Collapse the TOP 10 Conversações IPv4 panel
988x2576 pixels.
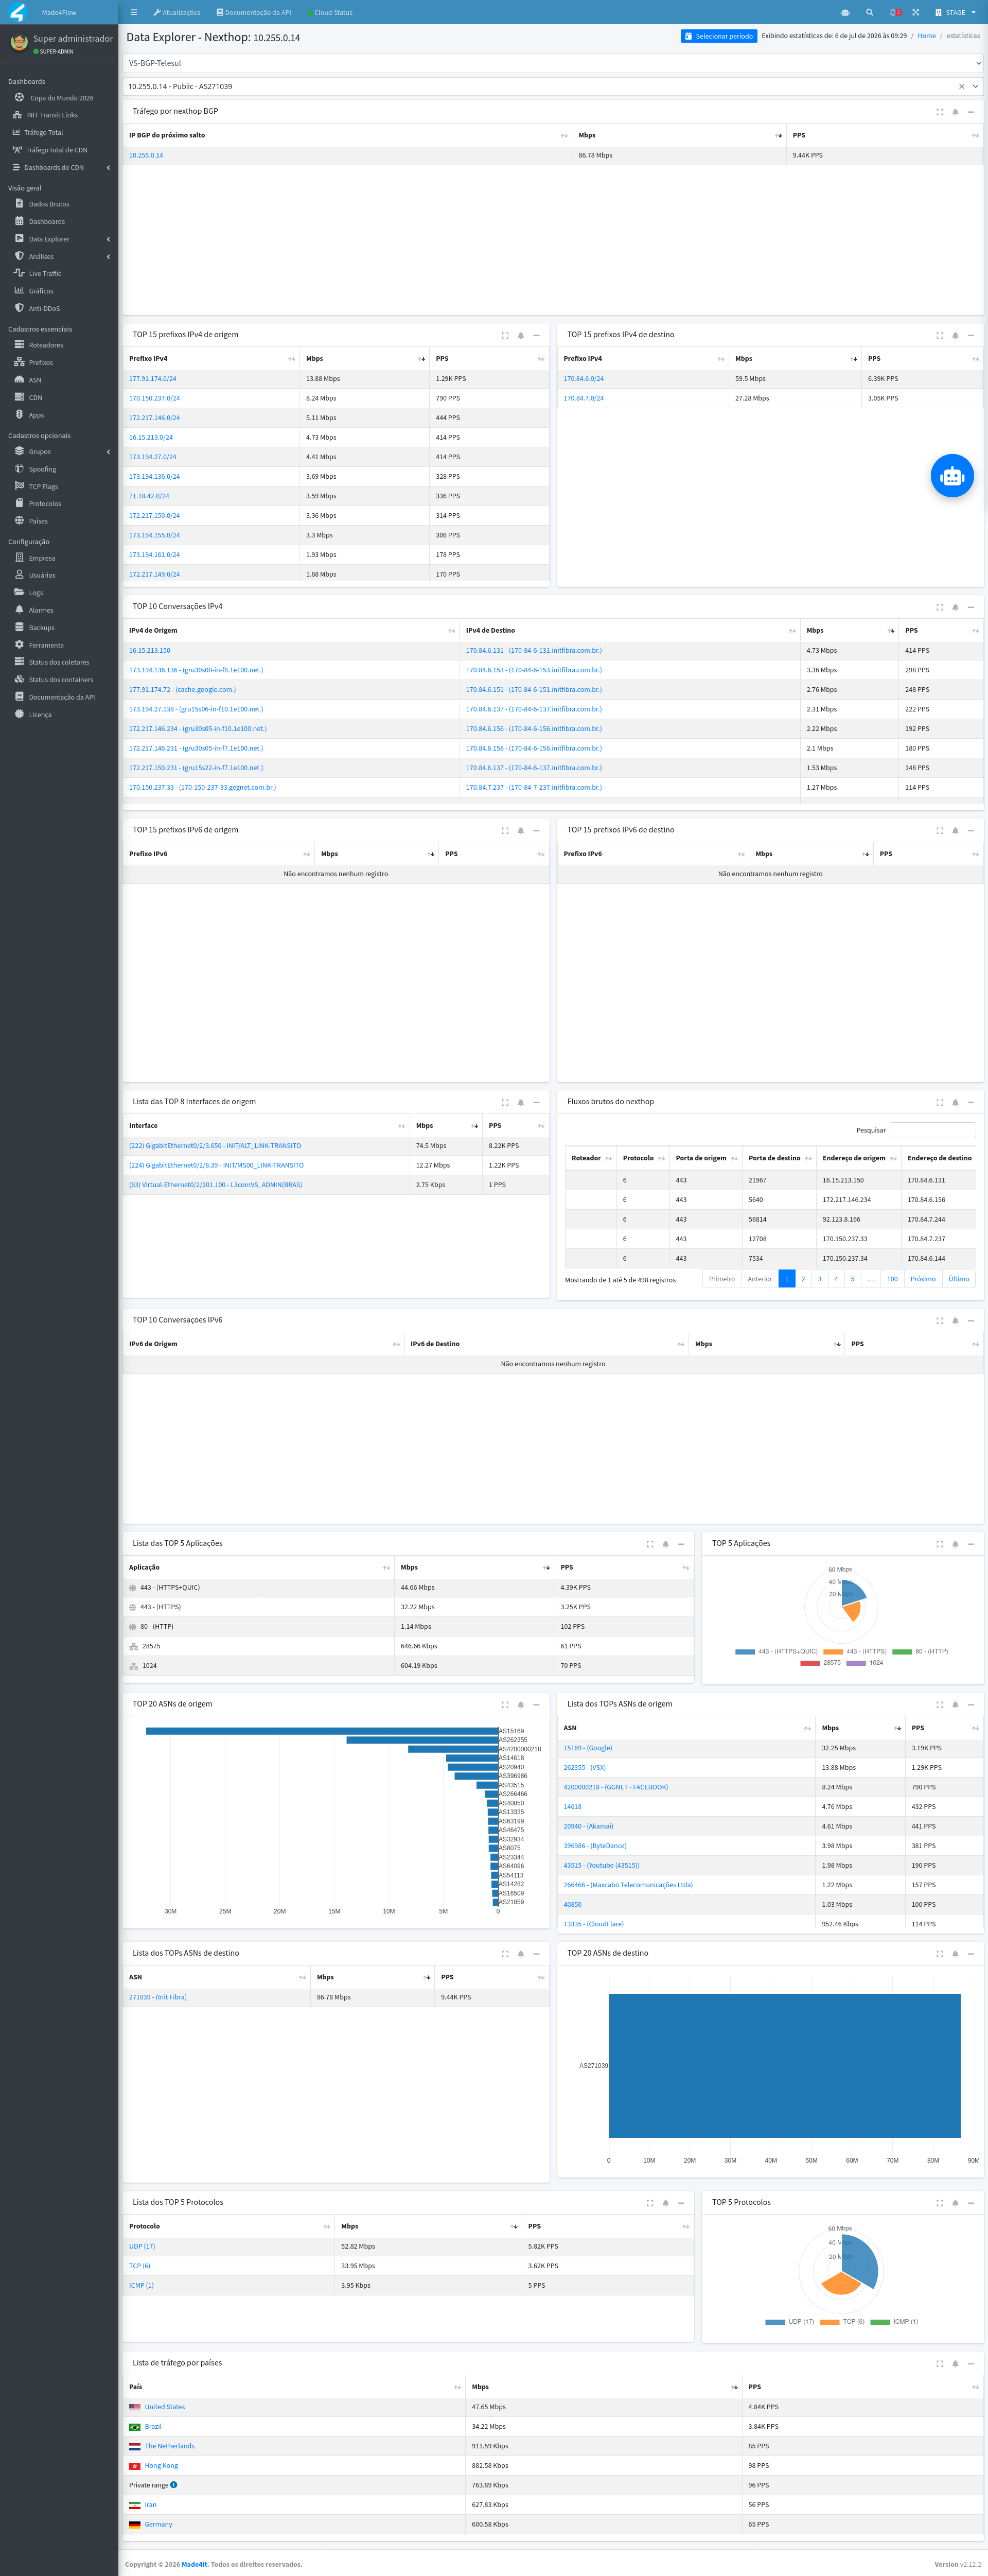click(x=970, y=607)
